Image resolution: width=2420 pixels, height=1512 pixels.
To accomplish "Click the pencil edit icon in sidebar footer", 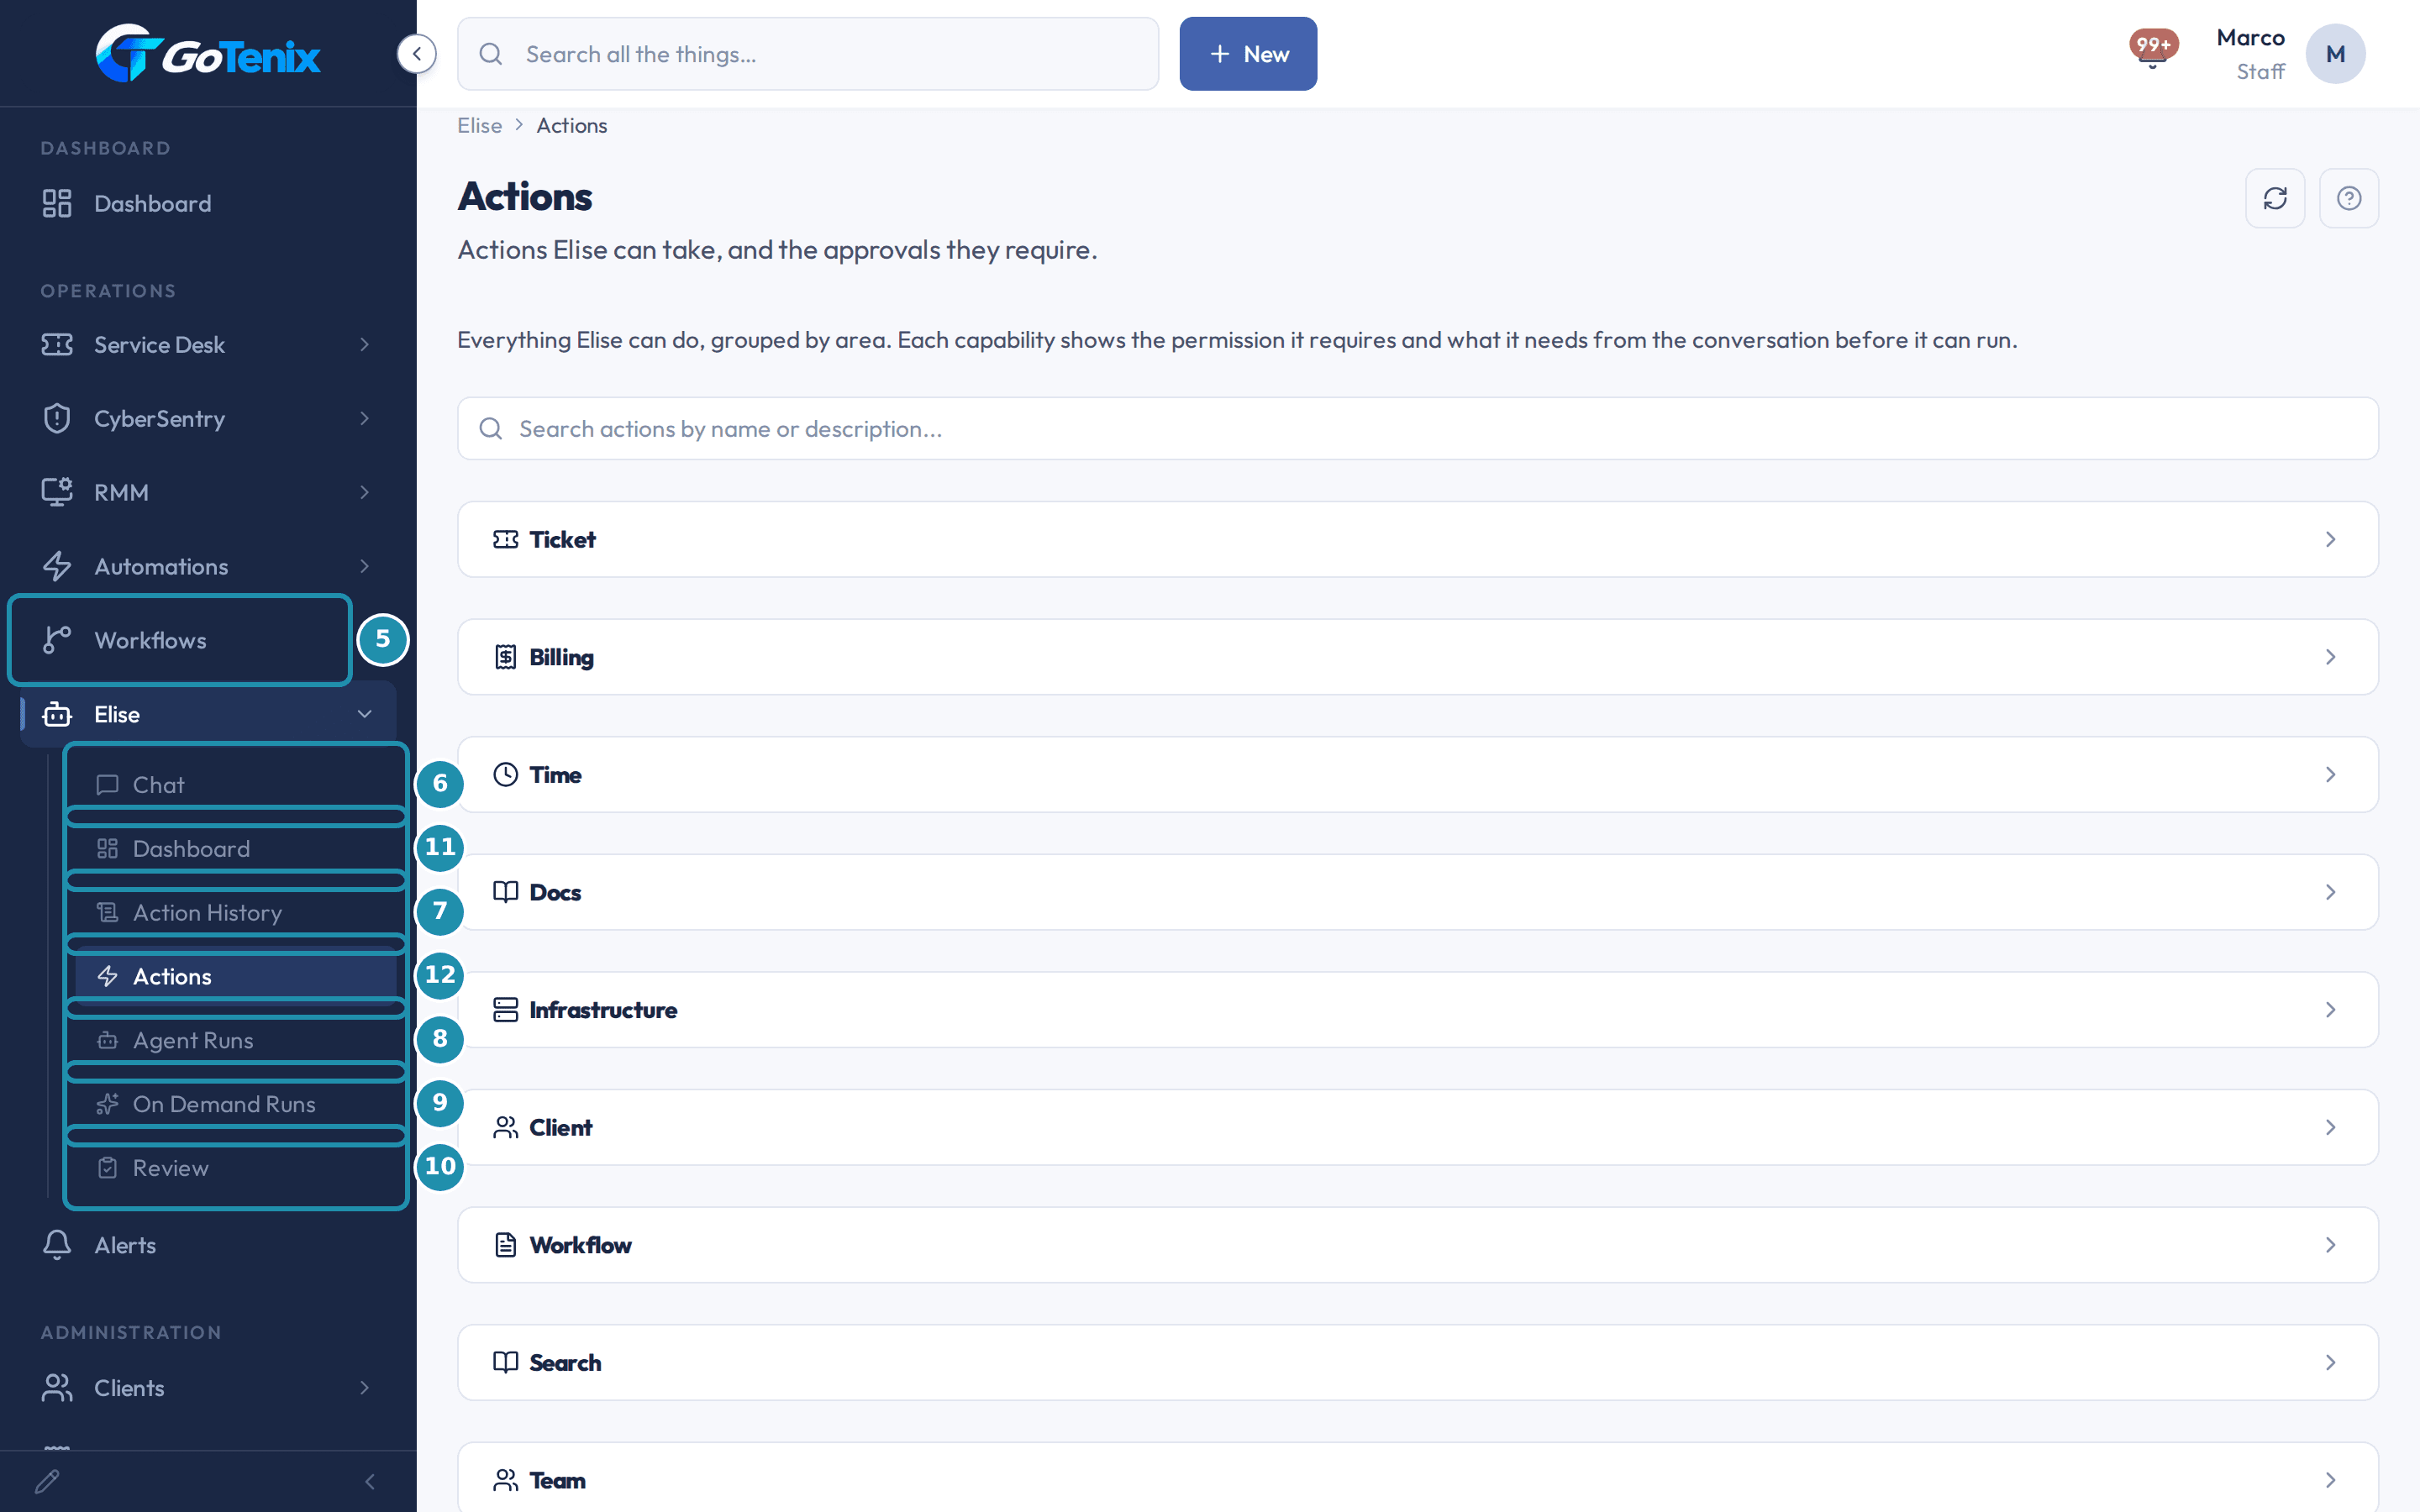I will [48, 1481].
